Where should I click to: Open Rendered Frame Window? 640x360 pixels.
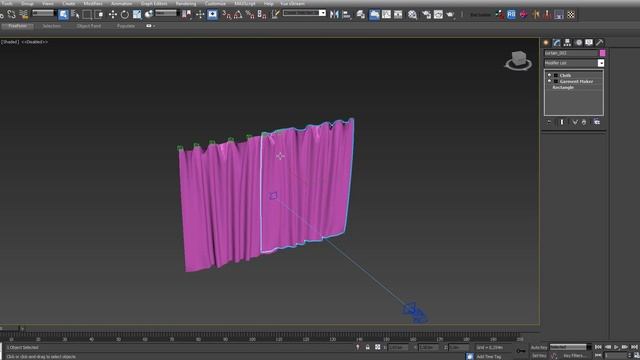coord(438,15)
